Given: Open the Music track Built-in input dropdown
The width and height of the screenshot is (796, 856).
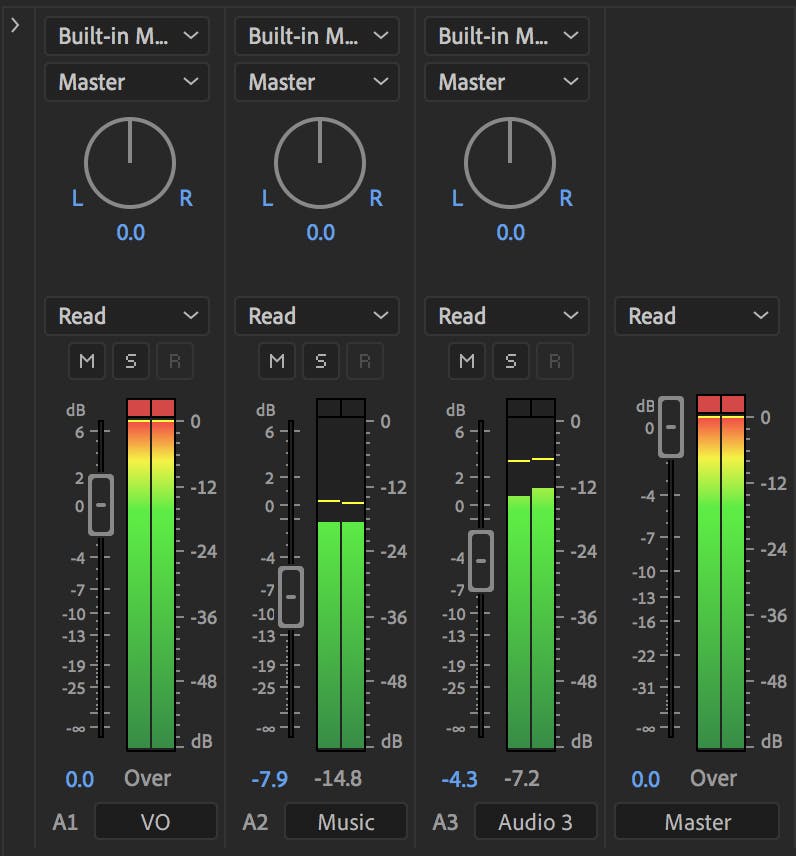Looking at the screenshot, I should tap(317, 36).
